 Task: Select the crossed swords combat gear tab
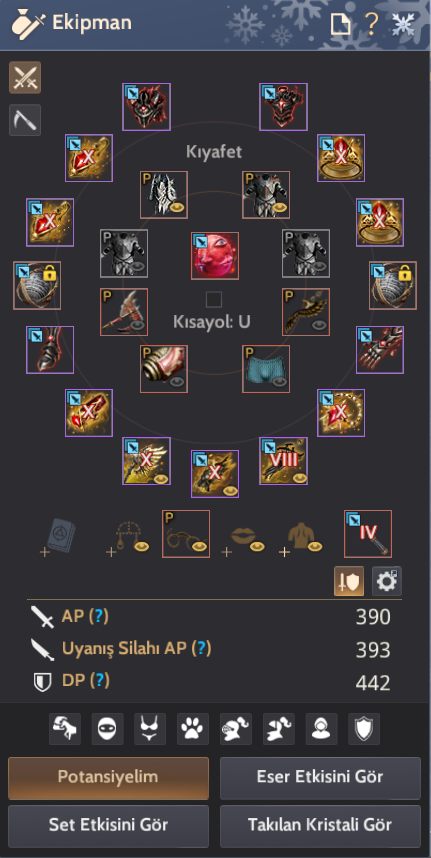pos(25,77)
